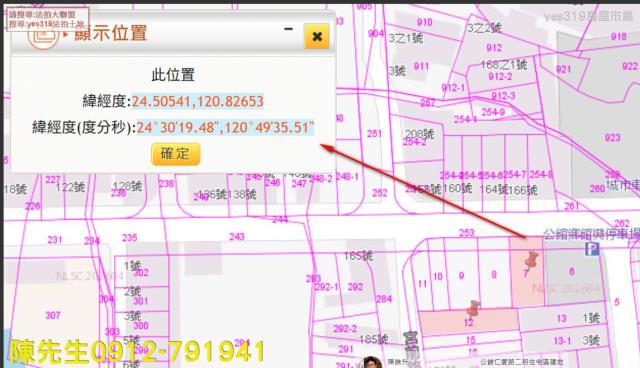Image resolution: width=640 pixels, height=368 pixels.
Task: Select parcel number 307
Action: [53, 315]
